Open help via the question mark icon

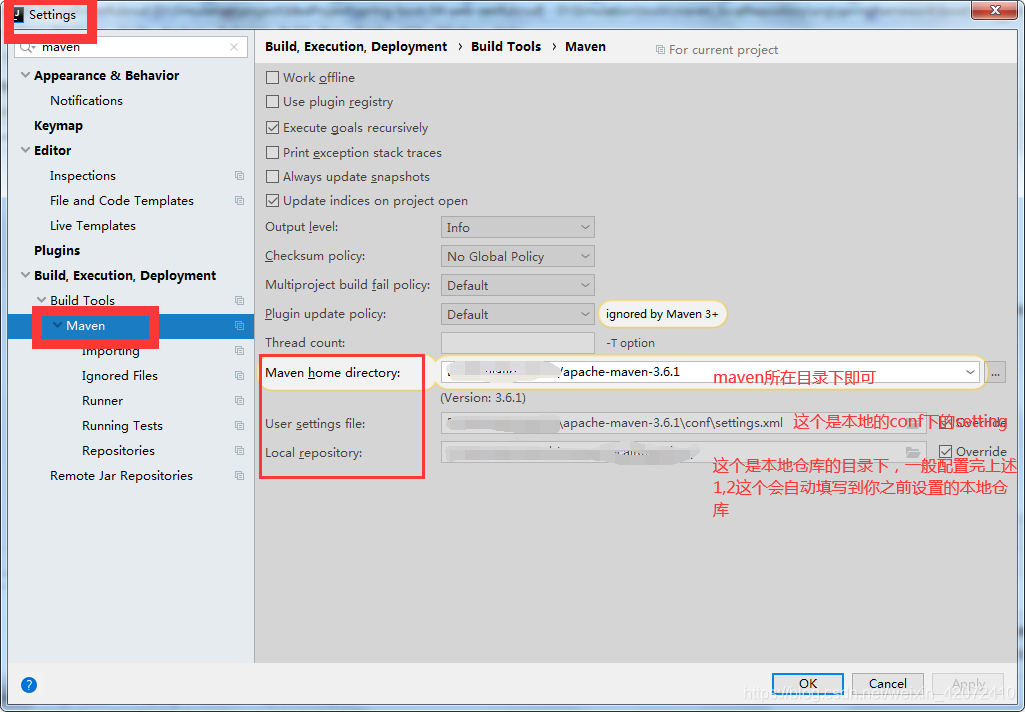[x=29, y=685]
